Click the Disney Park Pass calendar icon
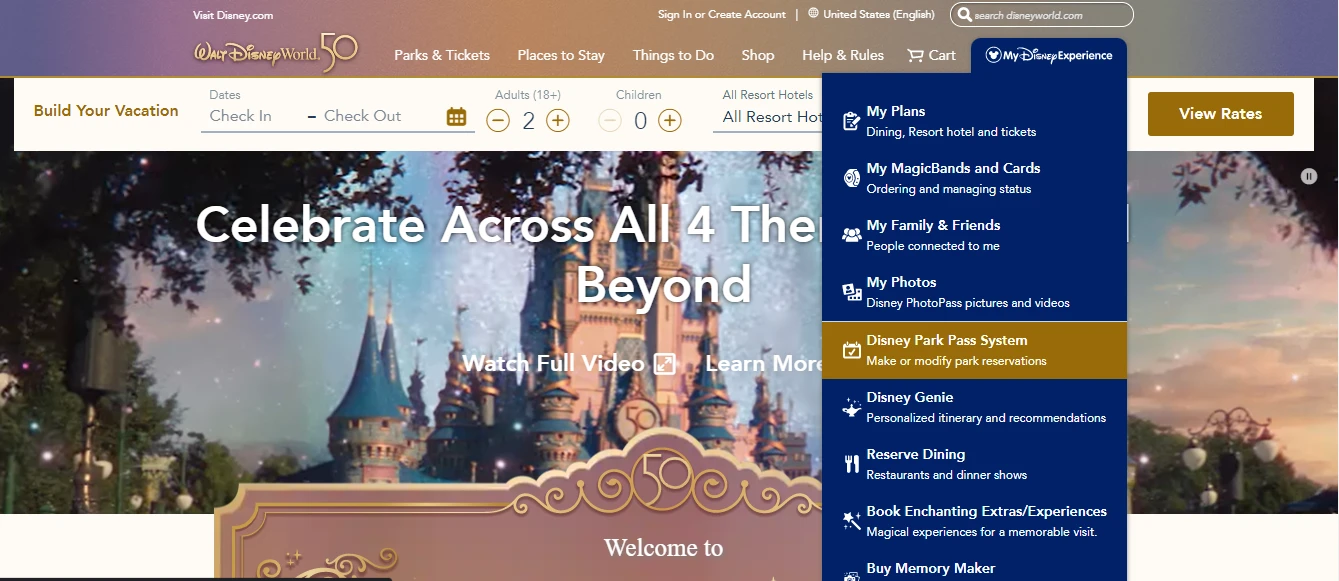Viewport: 1339px width, 581px height. pos(851,350)
